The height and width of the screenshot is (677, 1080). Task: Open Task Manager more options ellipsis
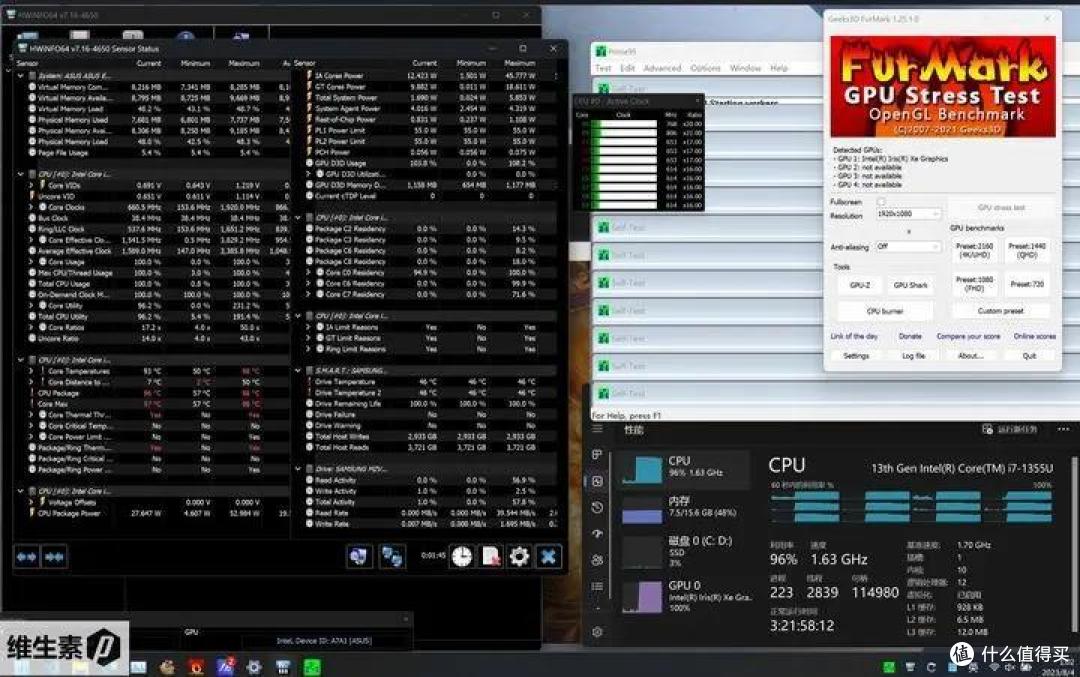[1063, 429]
